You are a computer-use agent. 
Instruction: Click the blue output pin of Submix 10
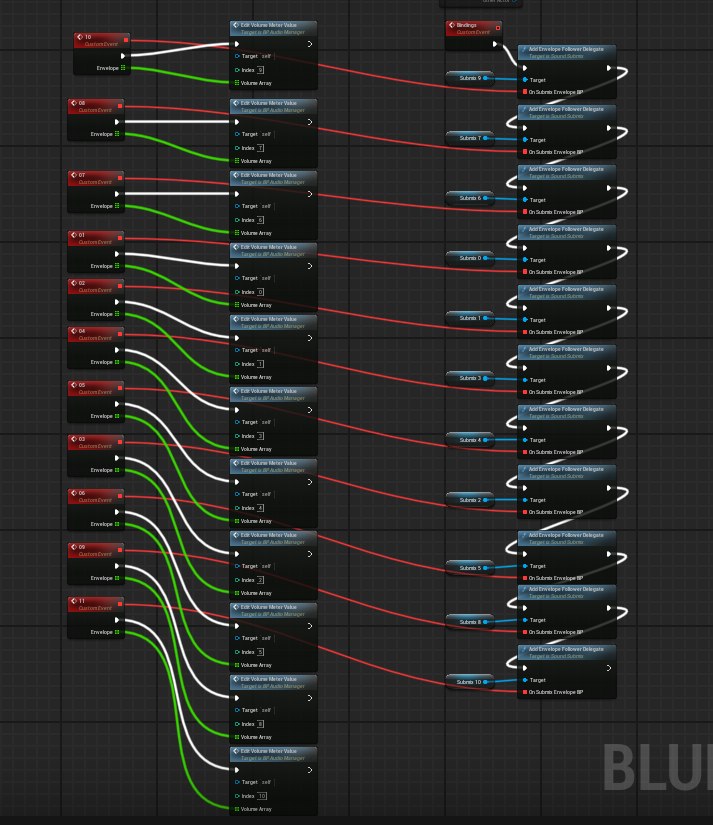pos(485,682)
